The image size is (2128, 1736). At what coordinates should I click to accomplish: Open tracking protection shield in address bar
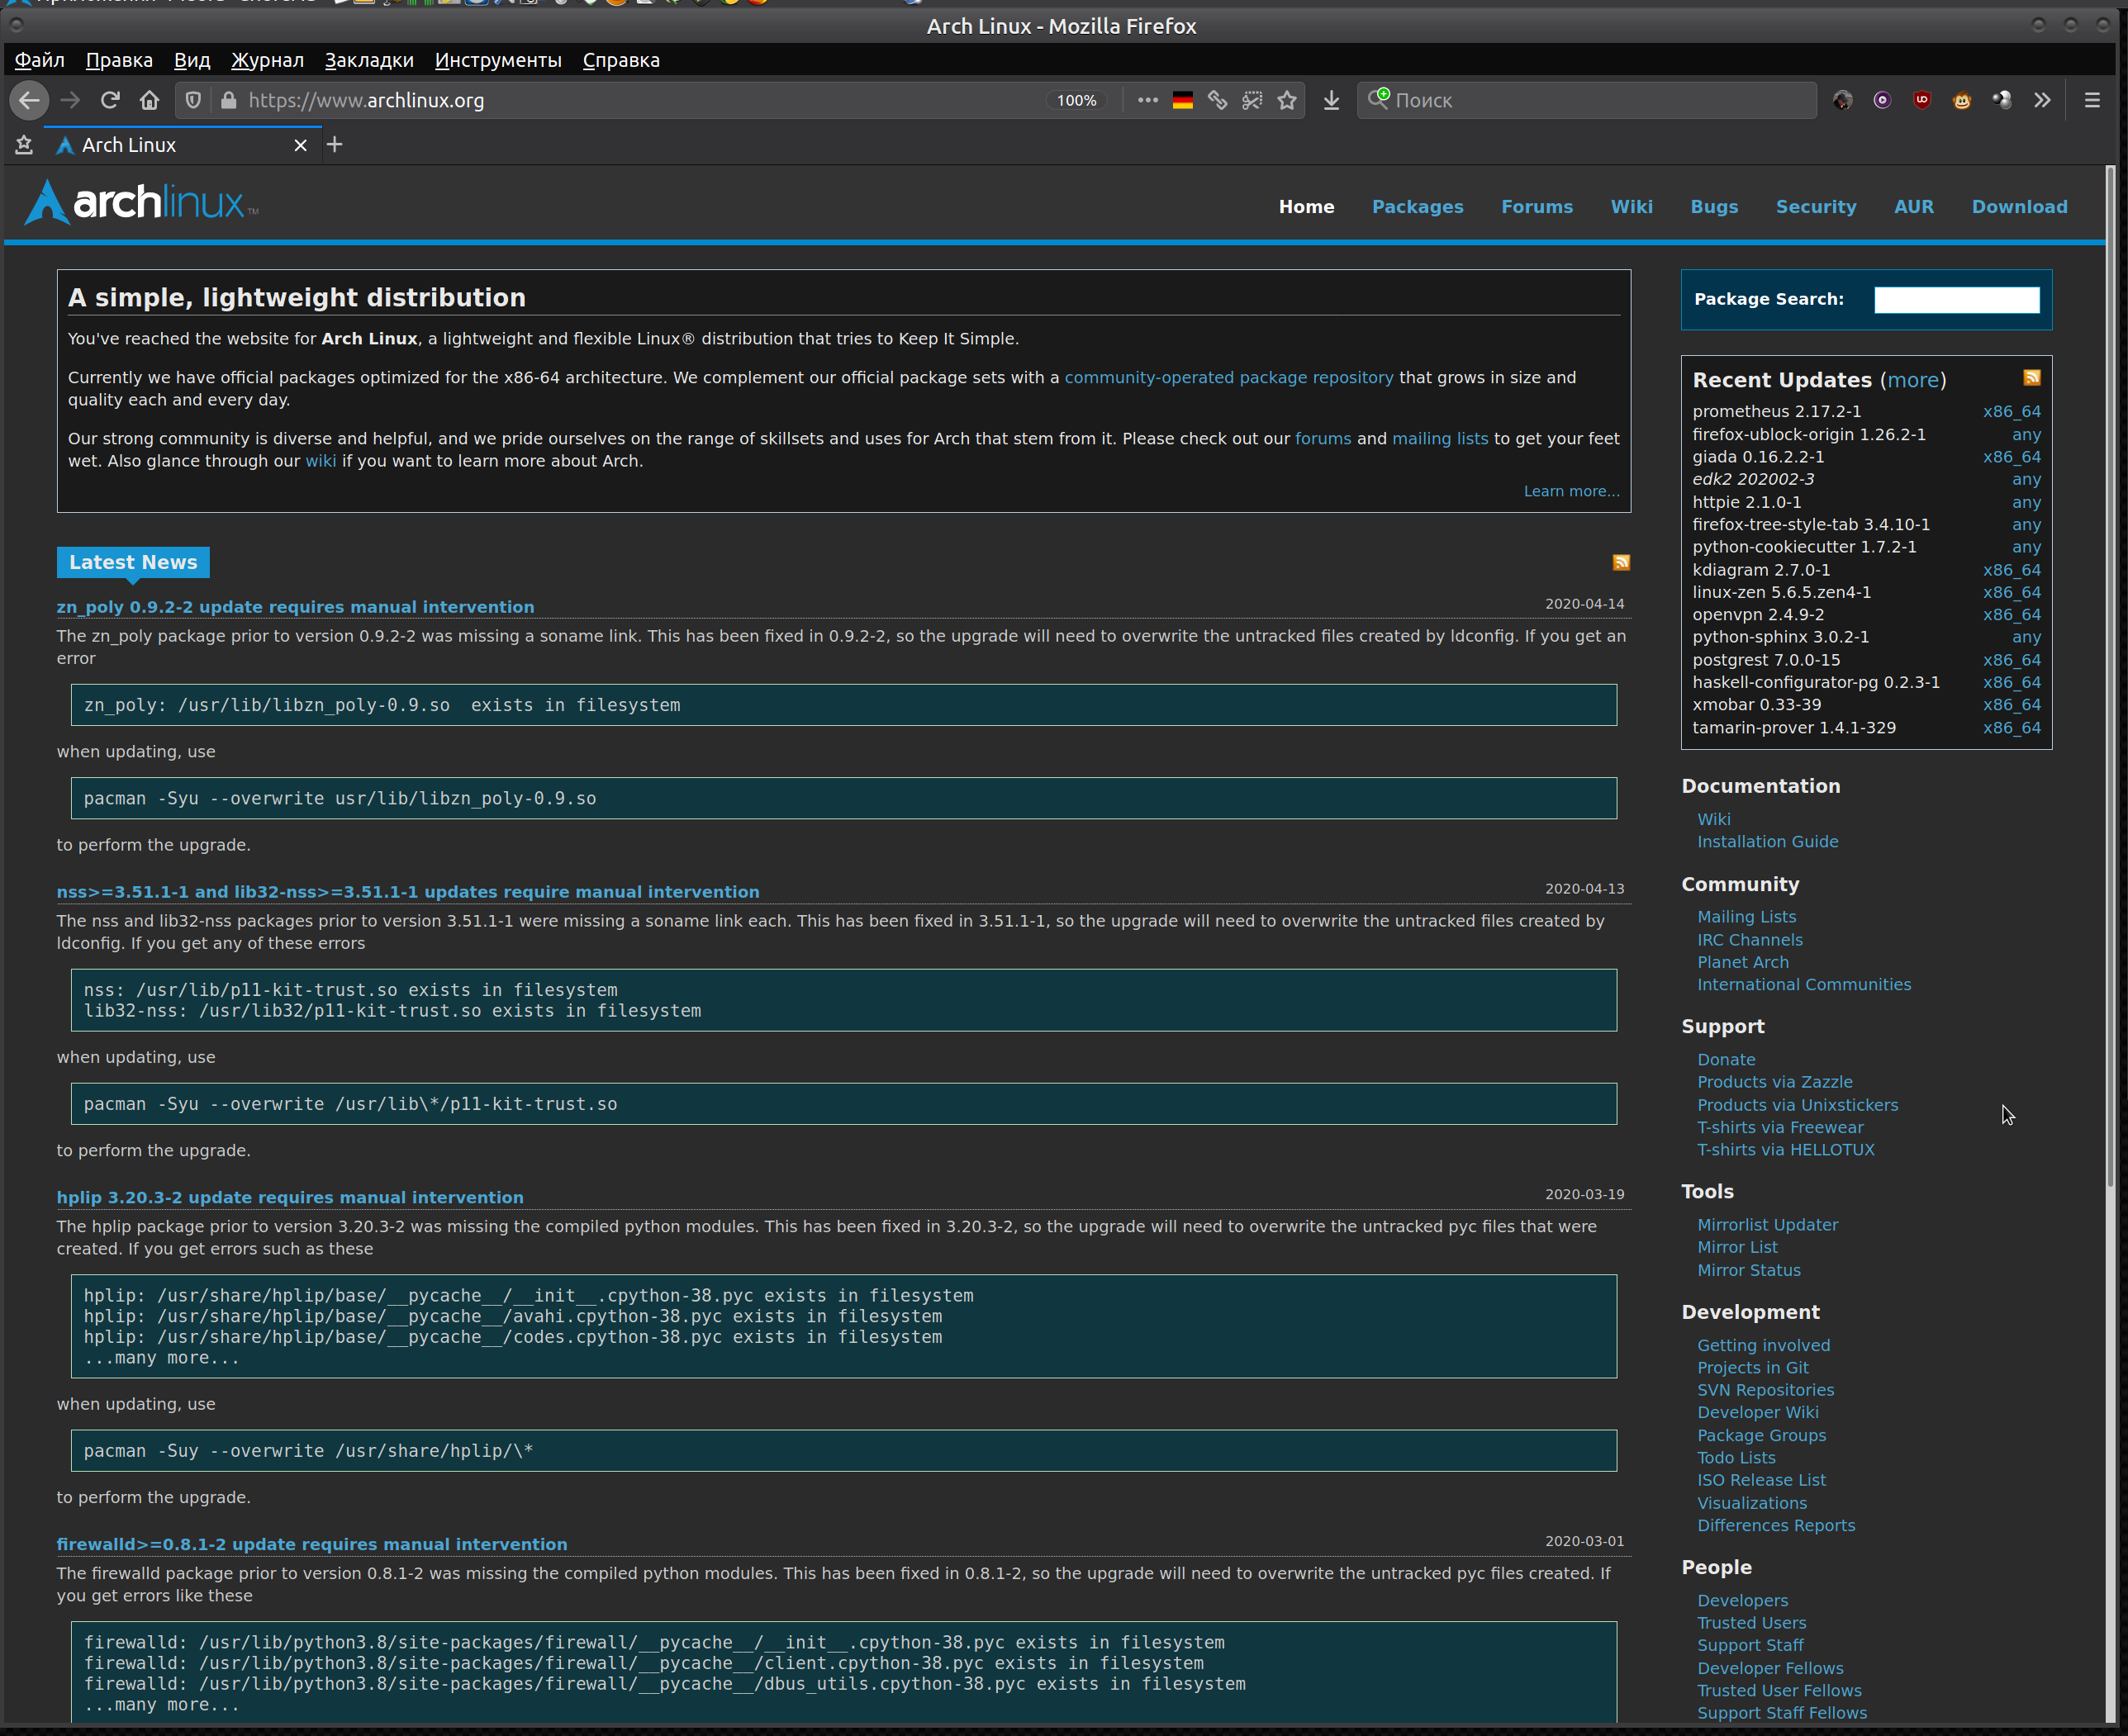click(x=194, y=100)
